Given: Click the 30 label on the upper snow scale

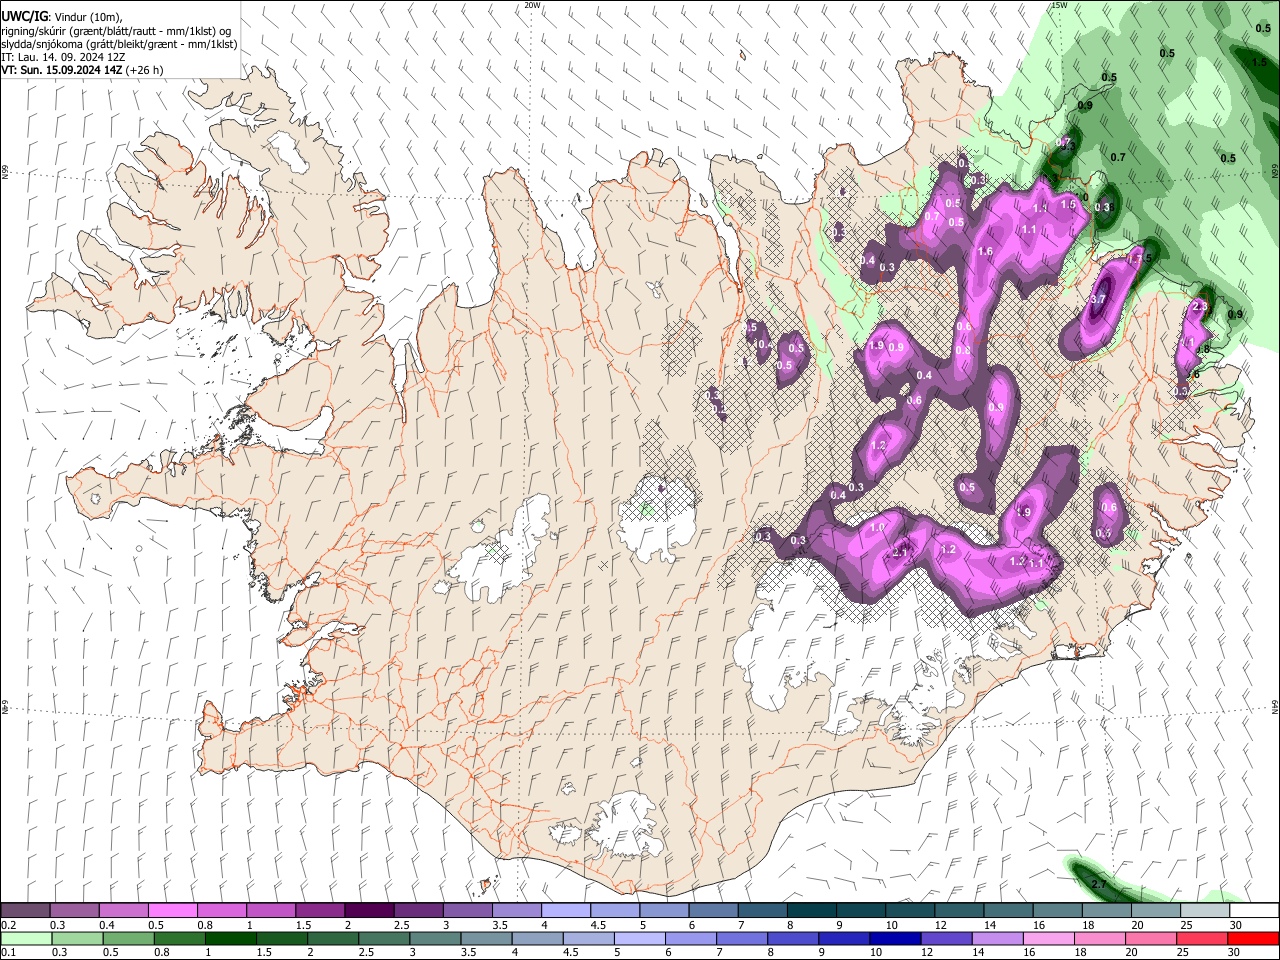Looking at the screenshot, I should point(1235,925).
